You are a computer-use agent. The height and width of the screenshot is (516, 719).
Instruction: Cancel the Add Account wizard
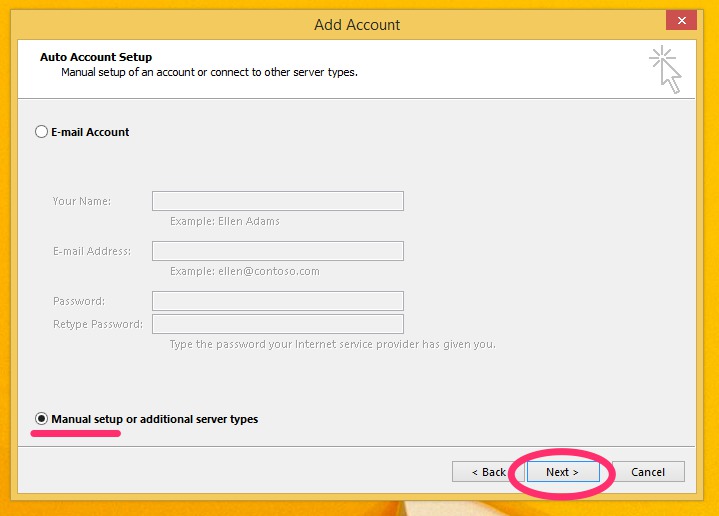(648, 472)
